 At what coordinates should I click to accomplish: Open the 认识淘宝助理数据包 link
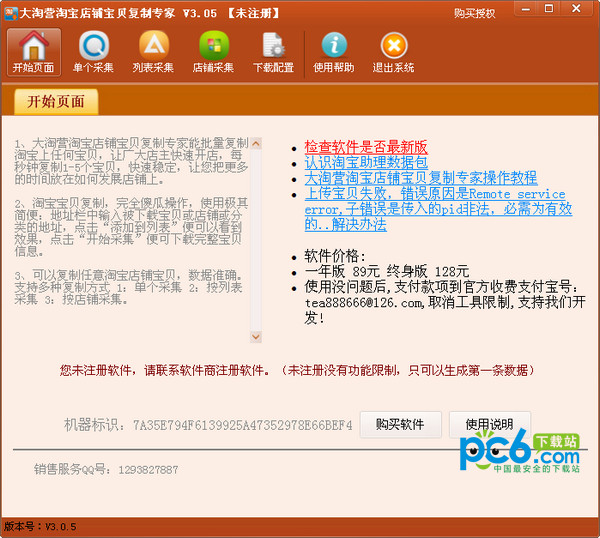366,162
